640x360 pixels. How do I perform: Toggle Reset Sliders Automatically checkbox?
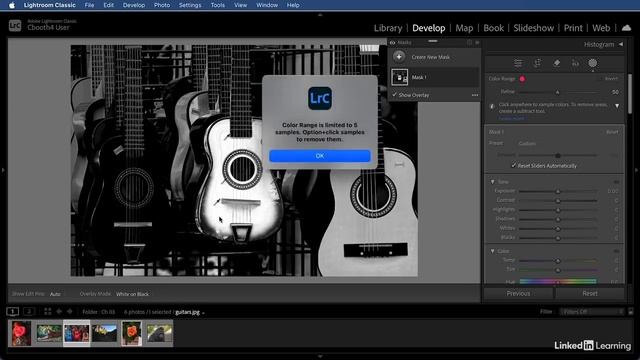pyautogui.click(x=513, y=166)
